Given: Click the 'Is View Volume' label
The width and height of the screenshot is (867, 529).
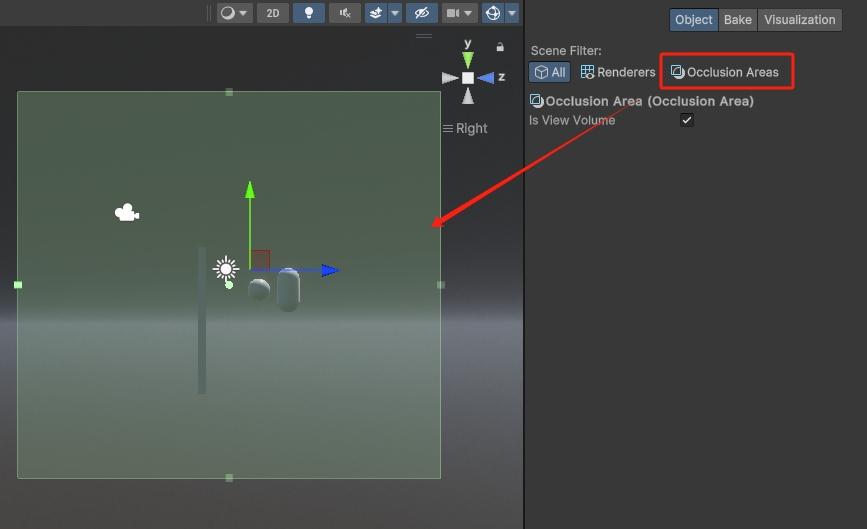Looking at the screenshot, I should pyautogui.click(x=572, y=121).
